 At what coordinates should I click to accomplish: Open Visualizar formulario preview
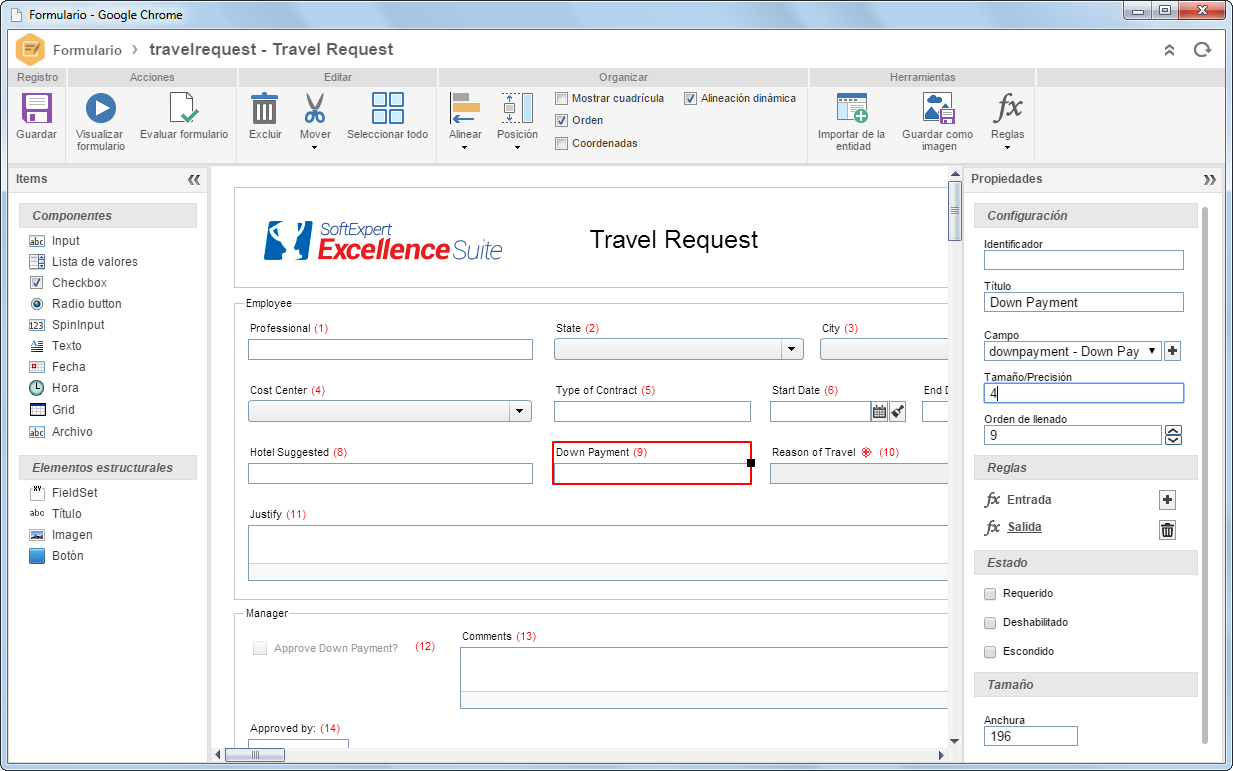(x=100, y=108)
